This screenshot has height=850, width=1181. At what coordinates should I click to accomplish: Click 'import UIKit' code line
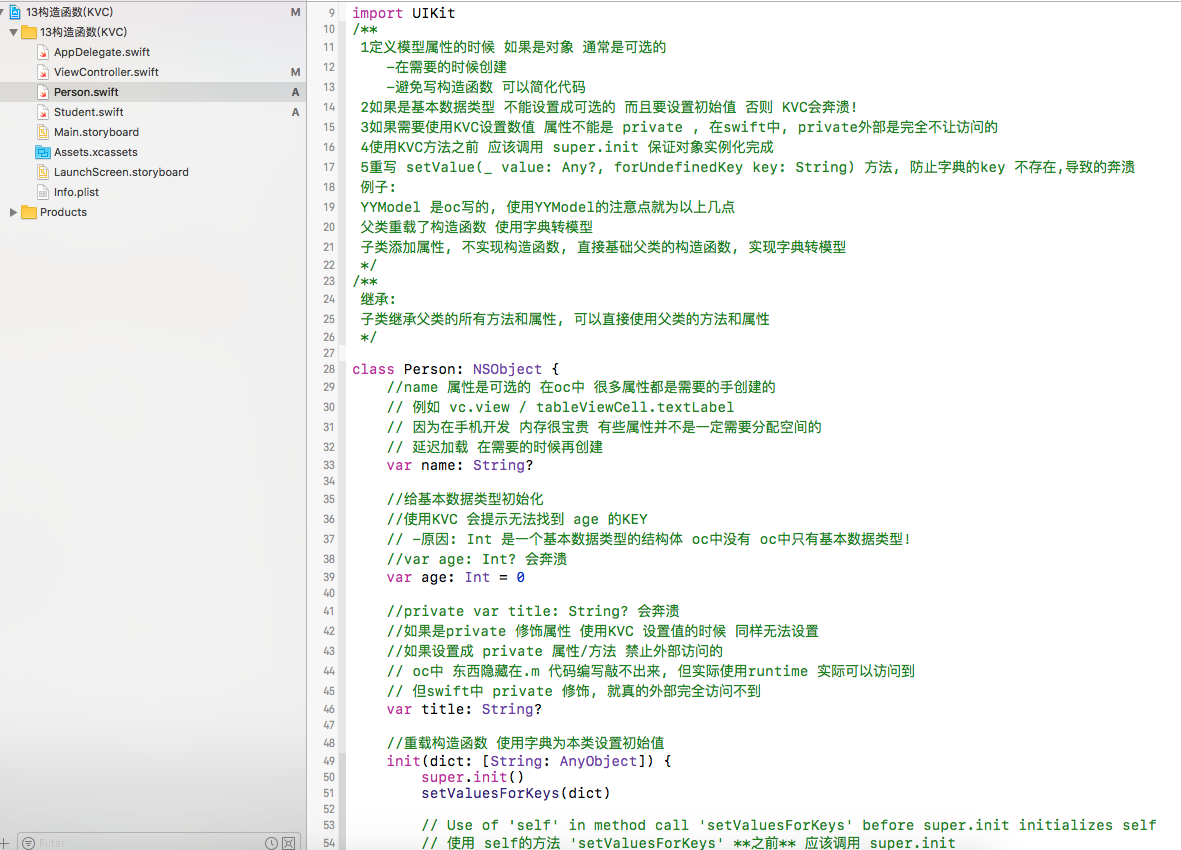click(x=403, y=13)
